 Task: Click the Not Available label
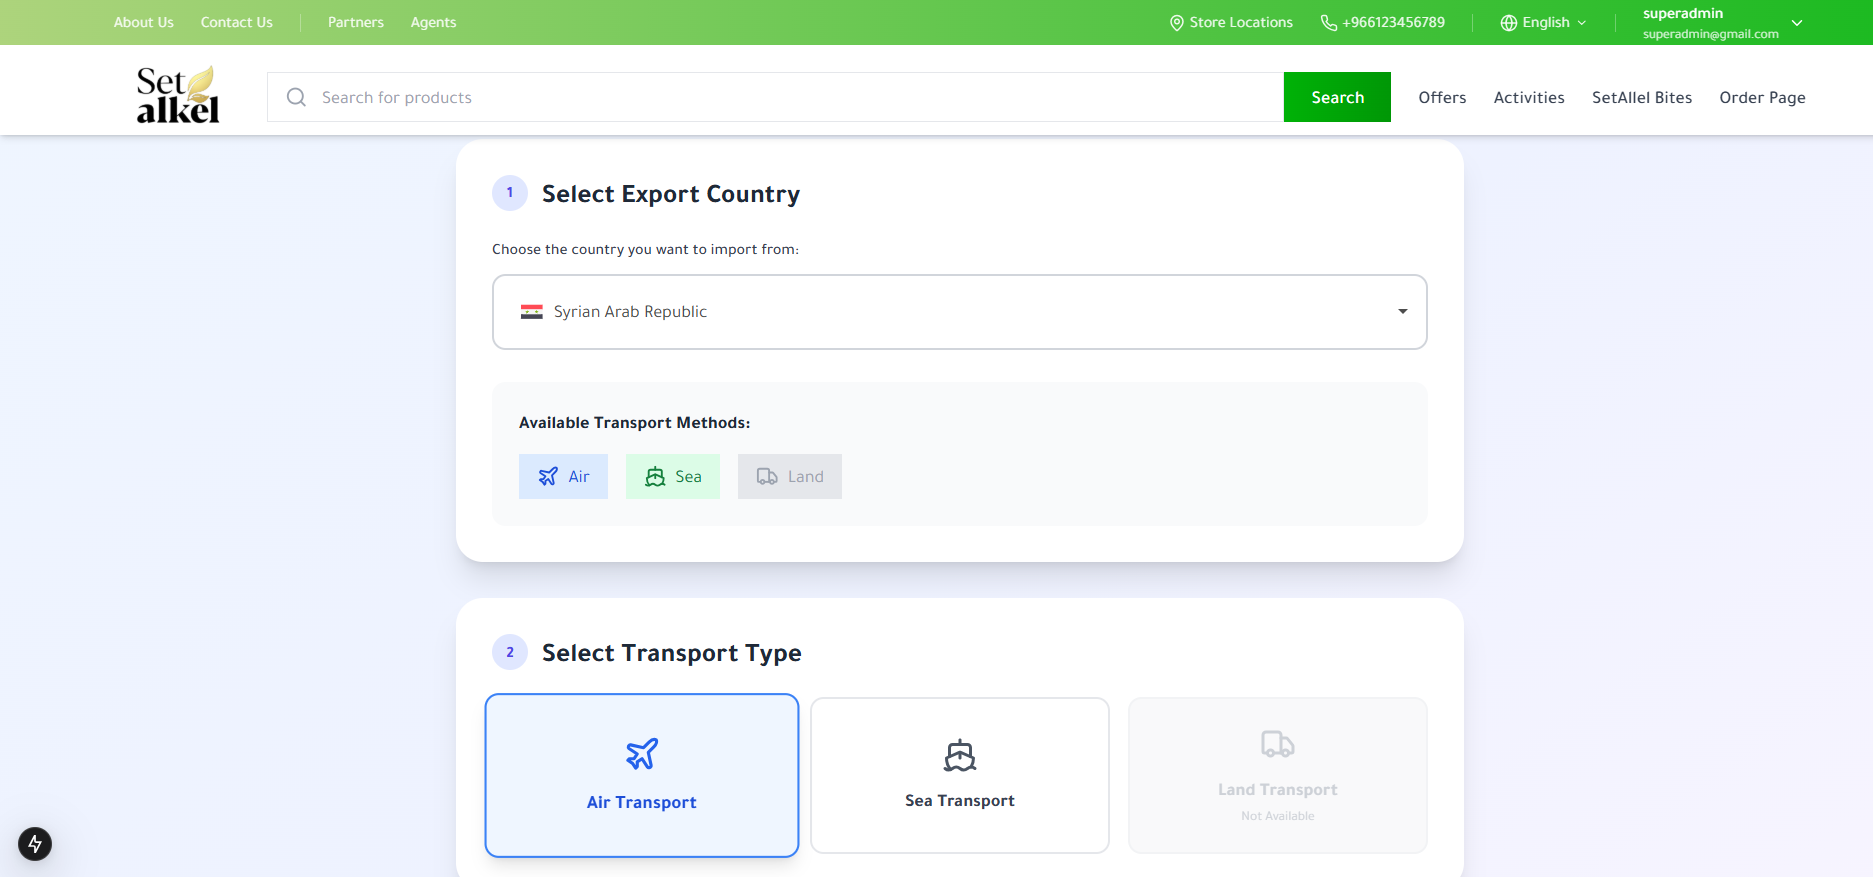click(1278, 816)
